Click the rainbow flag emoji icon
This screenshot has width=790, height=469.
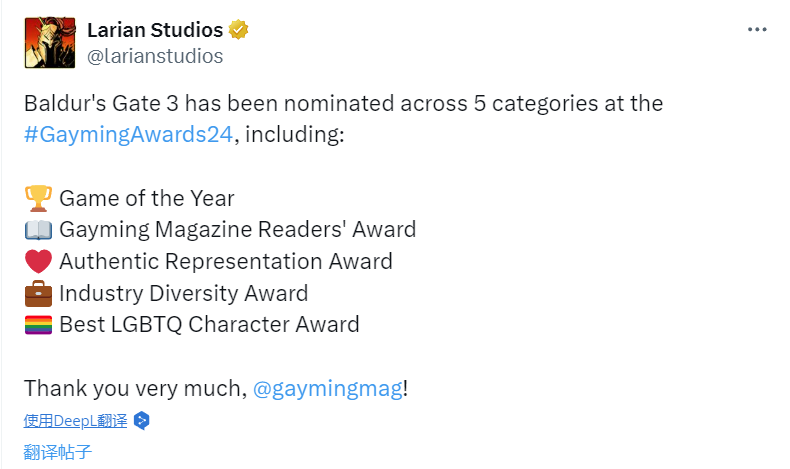pos(37,325)
